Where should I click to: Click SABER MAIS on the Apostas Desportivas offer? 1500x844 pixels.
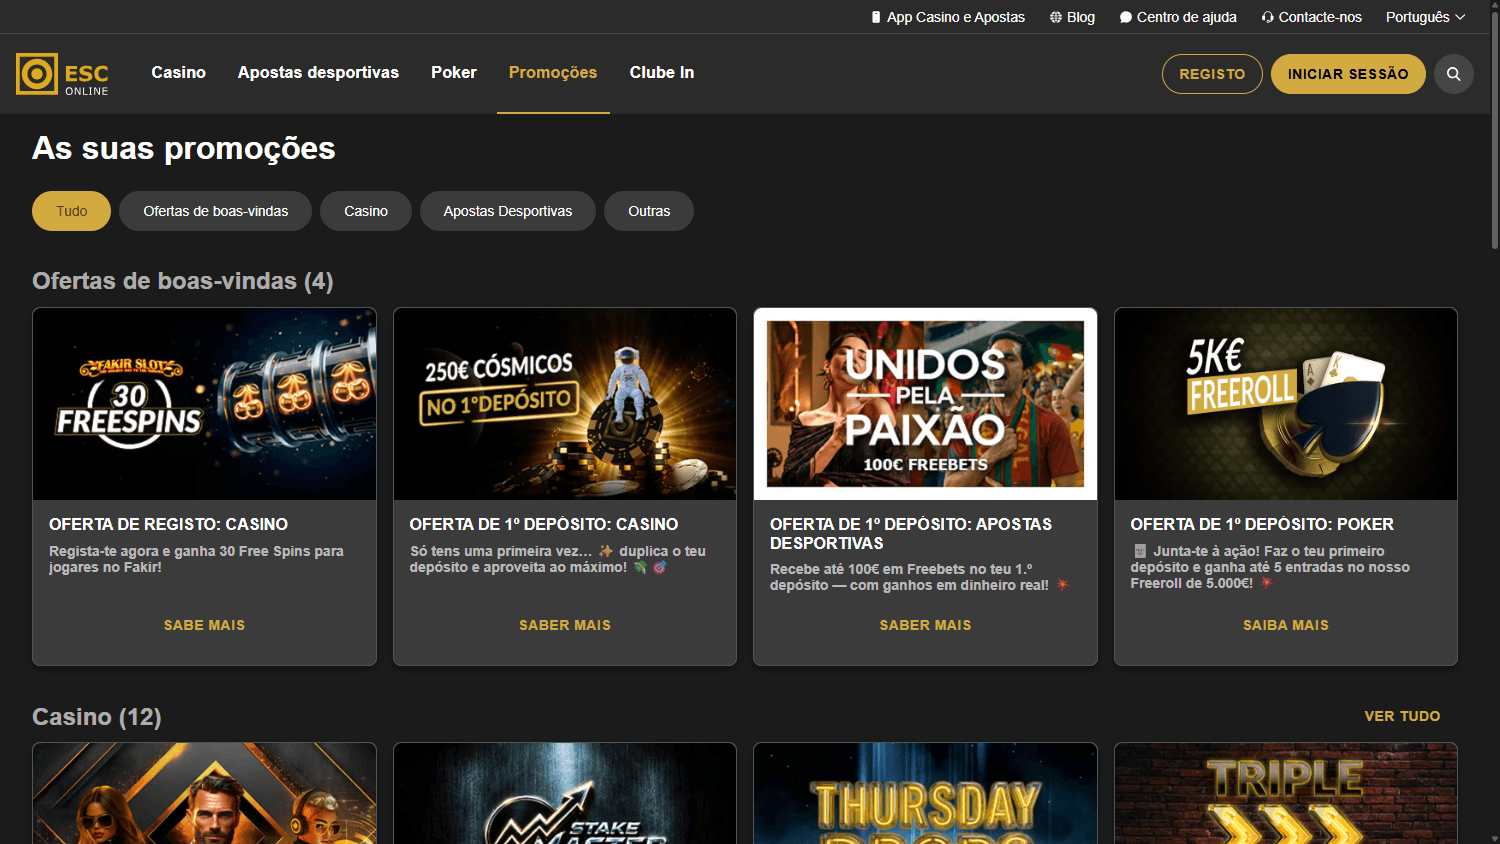click(925, 625)
